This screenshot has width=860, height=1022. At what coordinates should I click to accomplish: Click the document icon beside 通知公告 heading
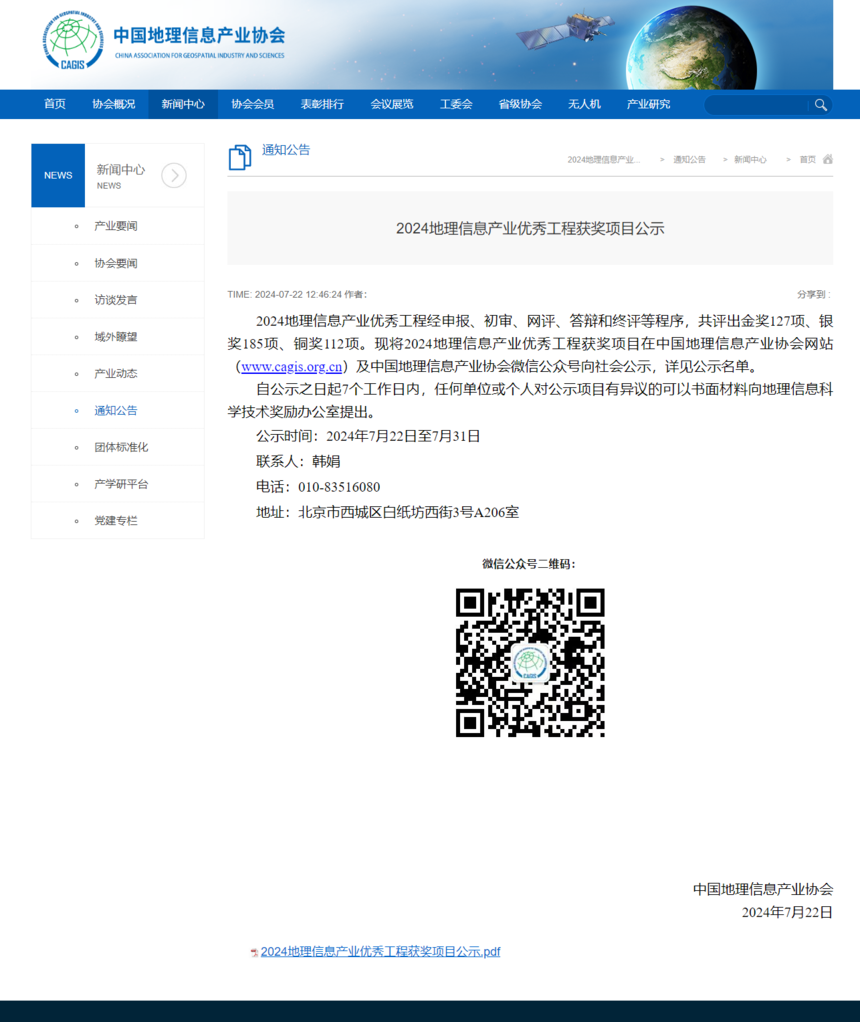coord(239,157)
